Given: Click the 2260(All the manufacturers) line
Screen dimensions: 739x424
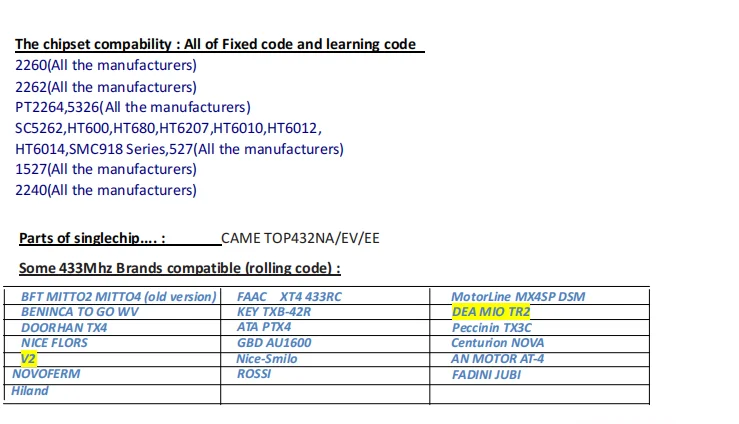Looking at the screenshot, I should pos(106,65).
